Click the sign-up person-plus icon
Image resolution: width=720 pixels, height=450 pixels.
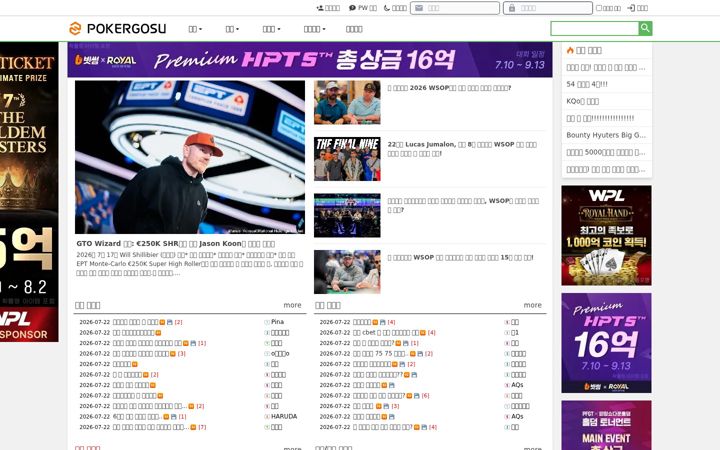click(x=320, y=8)
